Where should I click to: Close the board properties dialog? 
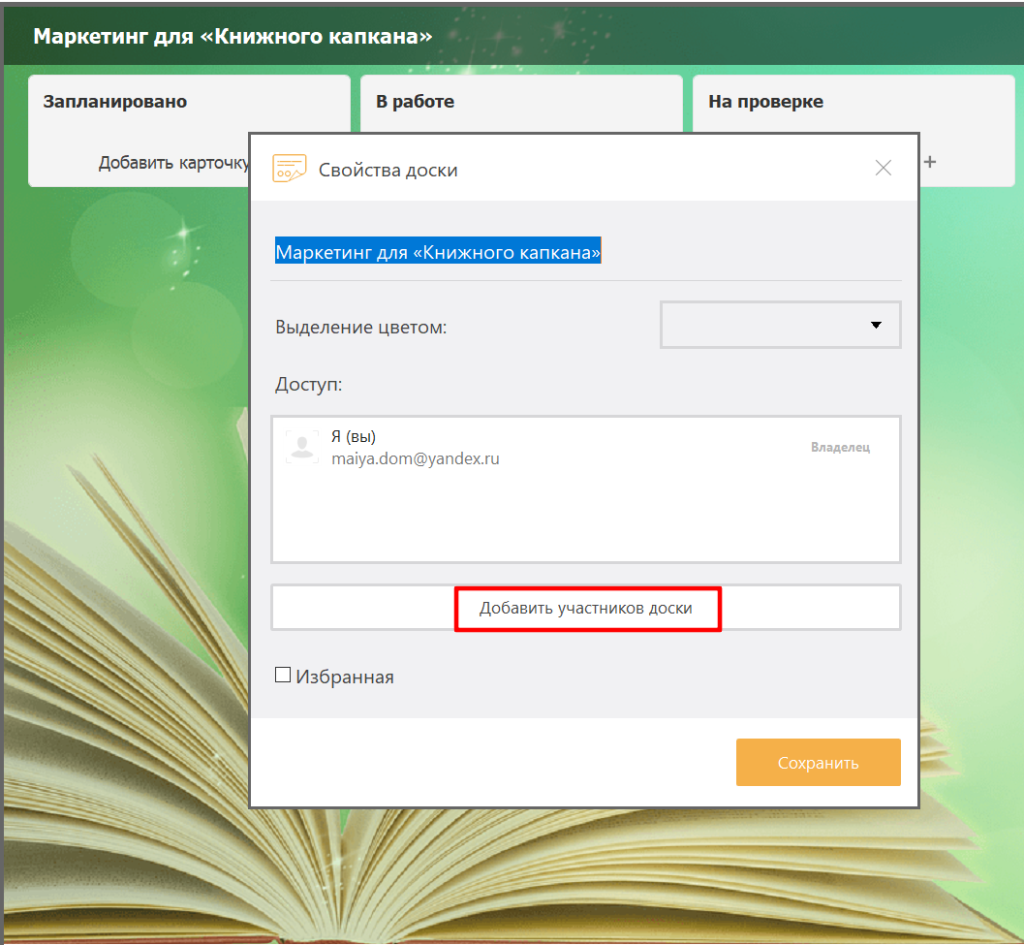pos(883,168)
